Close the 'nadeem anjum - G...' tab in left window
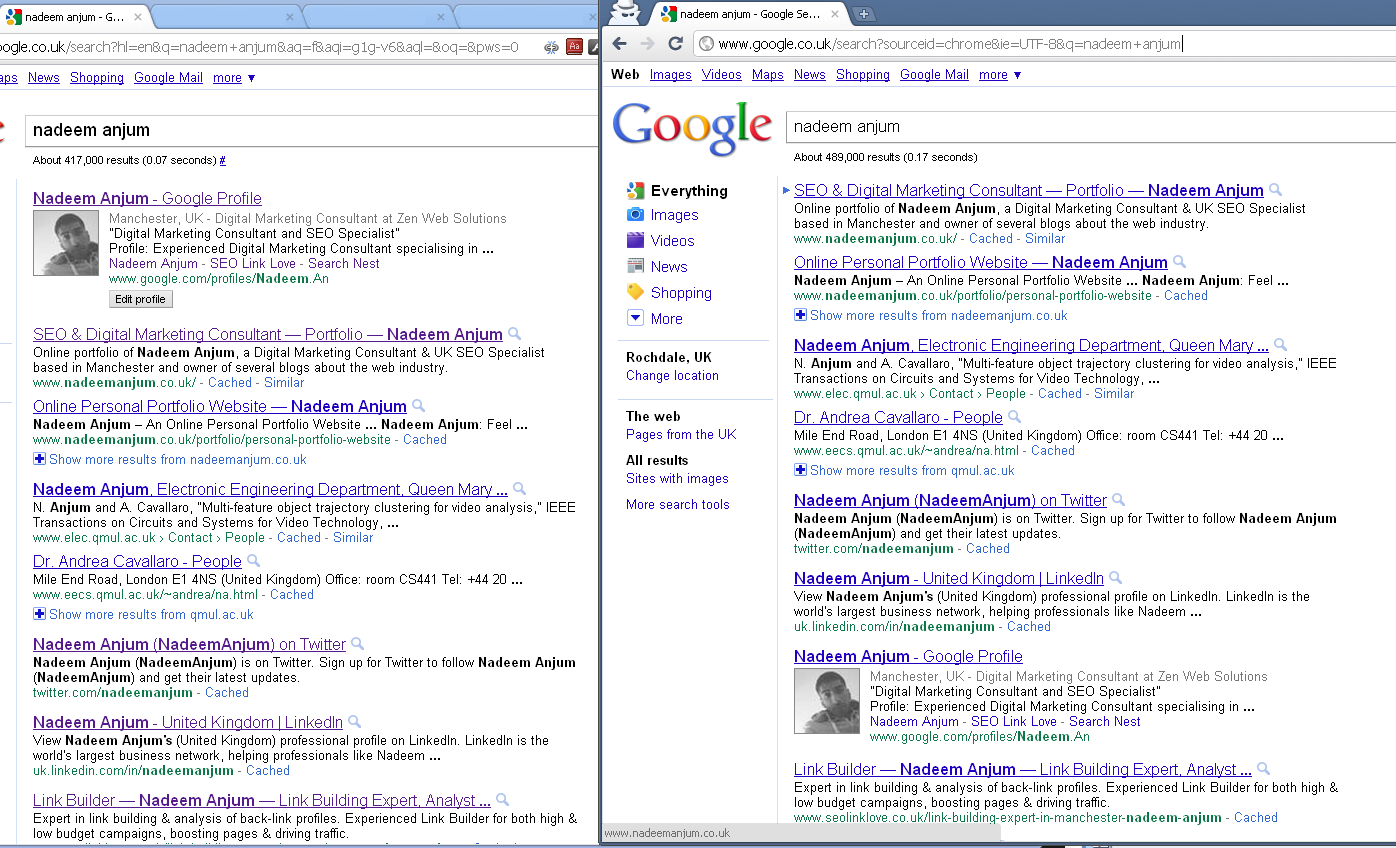This screenshot has height=848, width=1396. point(139,17)
